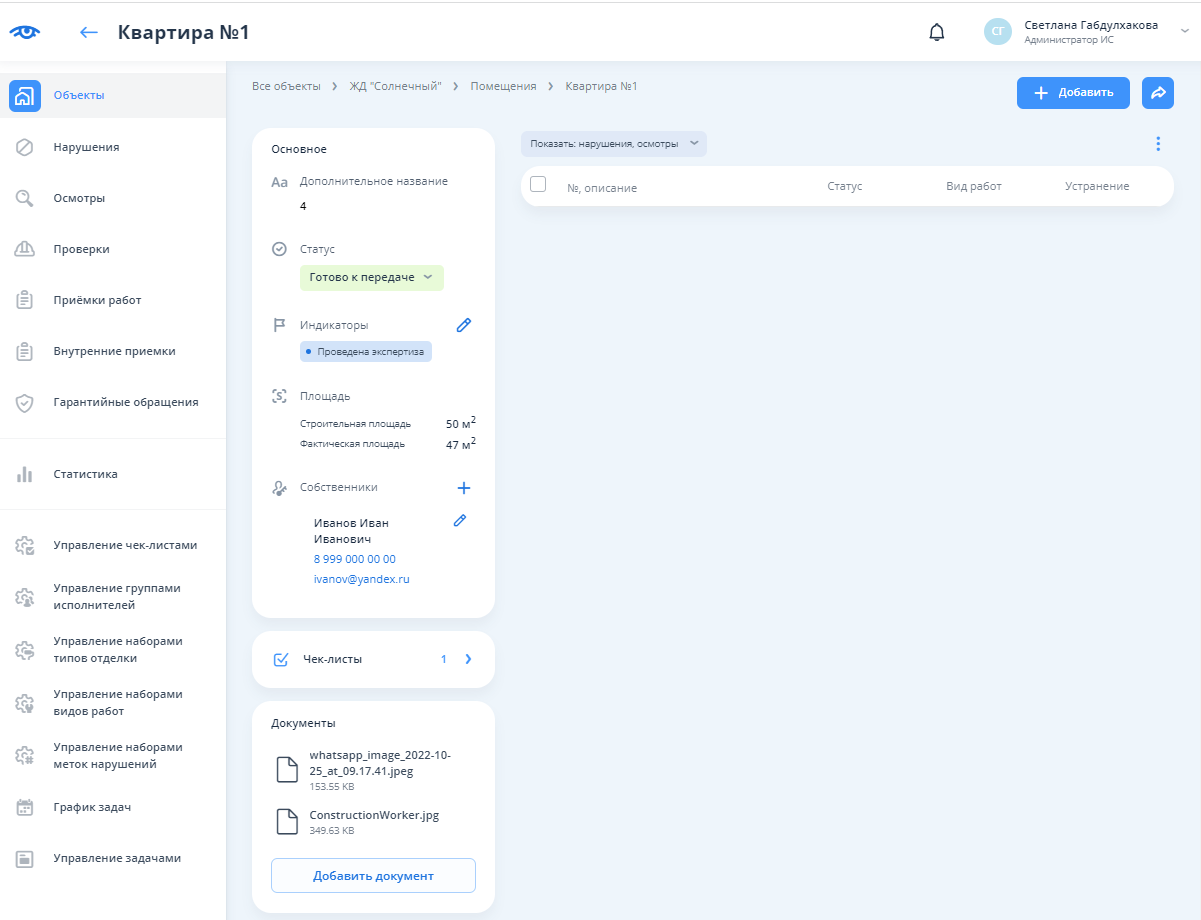The height and width of the screenshot is (920, 1201).
Task: Expand the Светлана Габдулхакова user menu
Action: [x=1184, y=32]
